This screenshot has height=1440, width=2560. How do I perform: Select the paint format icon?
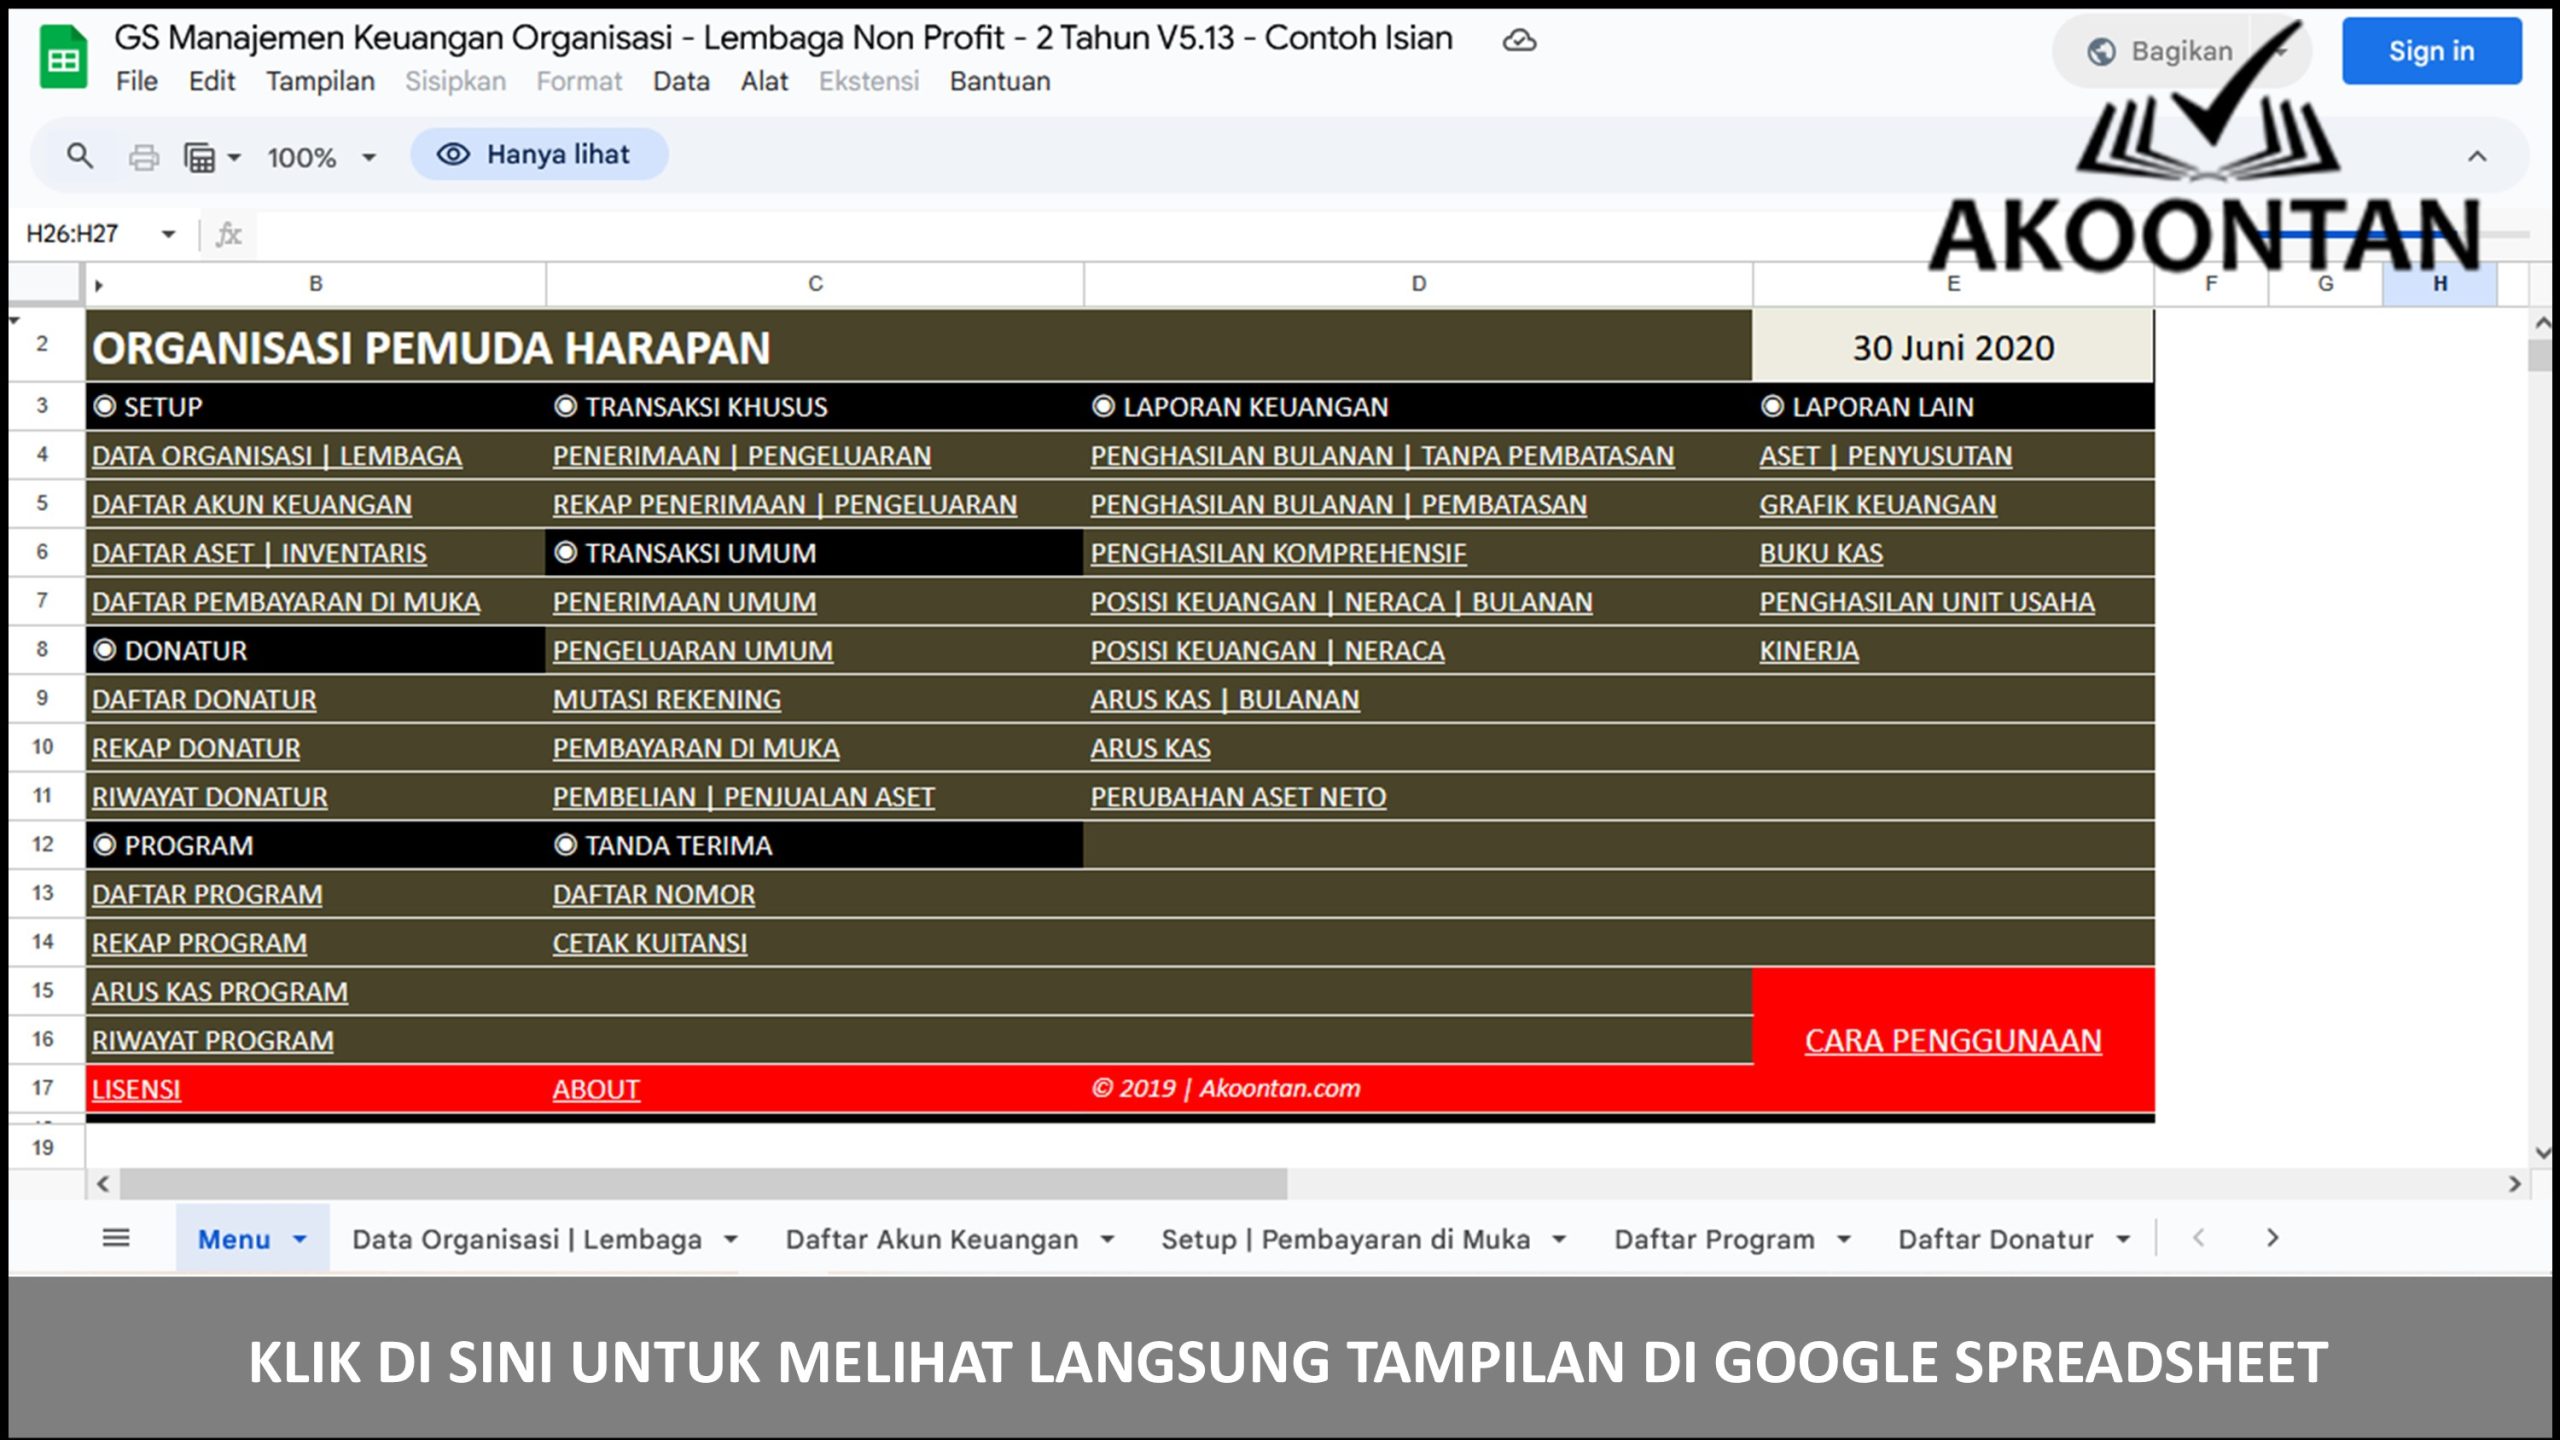click(200, 155)
